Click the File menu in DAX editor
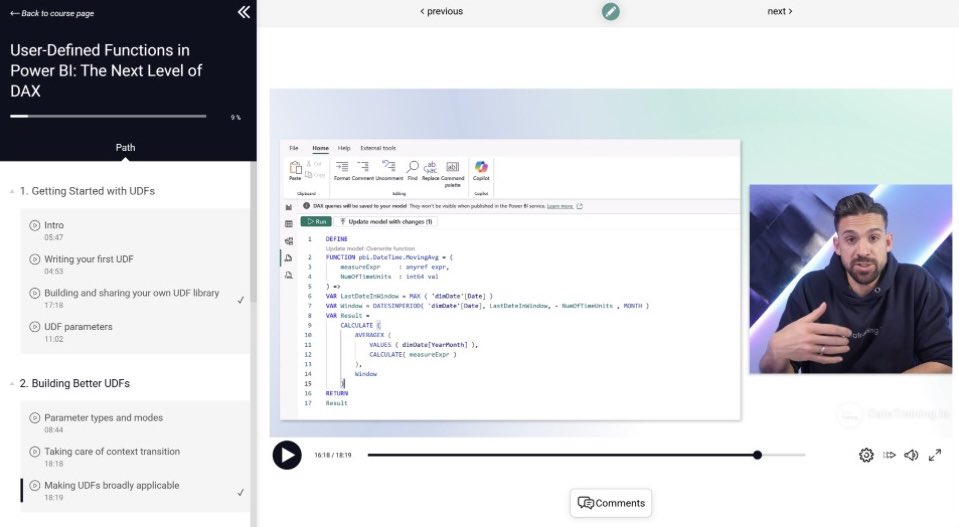The height and width of the screenshot is (527, 959). click(x=294, y=148)
